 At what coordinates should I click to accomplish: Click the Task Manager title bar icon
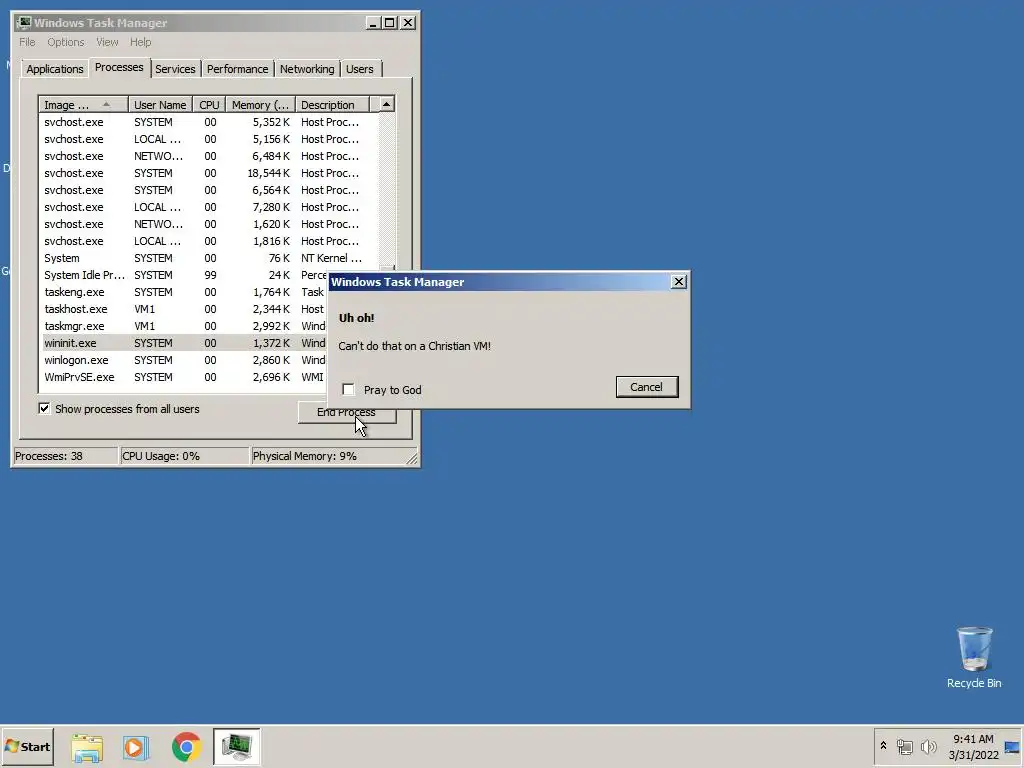pyautogui.click(x=24, y=23)
